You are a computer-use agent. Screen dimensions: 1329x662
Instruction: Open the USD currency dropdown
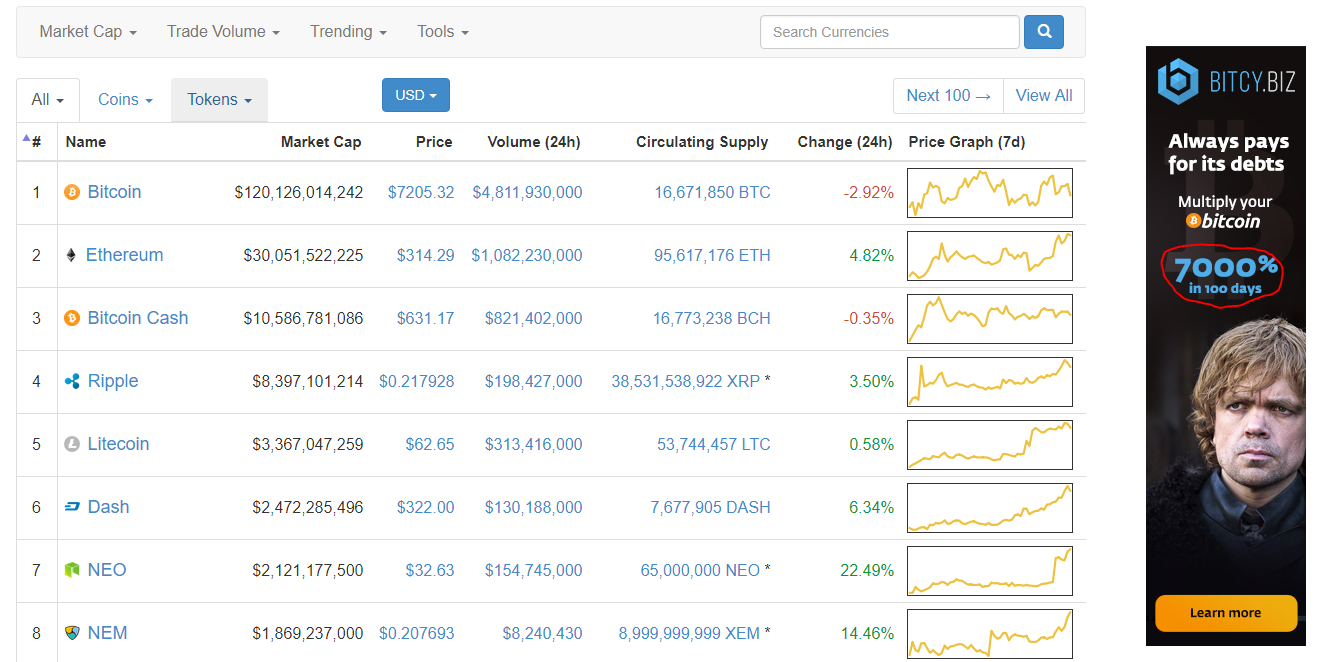416,95
